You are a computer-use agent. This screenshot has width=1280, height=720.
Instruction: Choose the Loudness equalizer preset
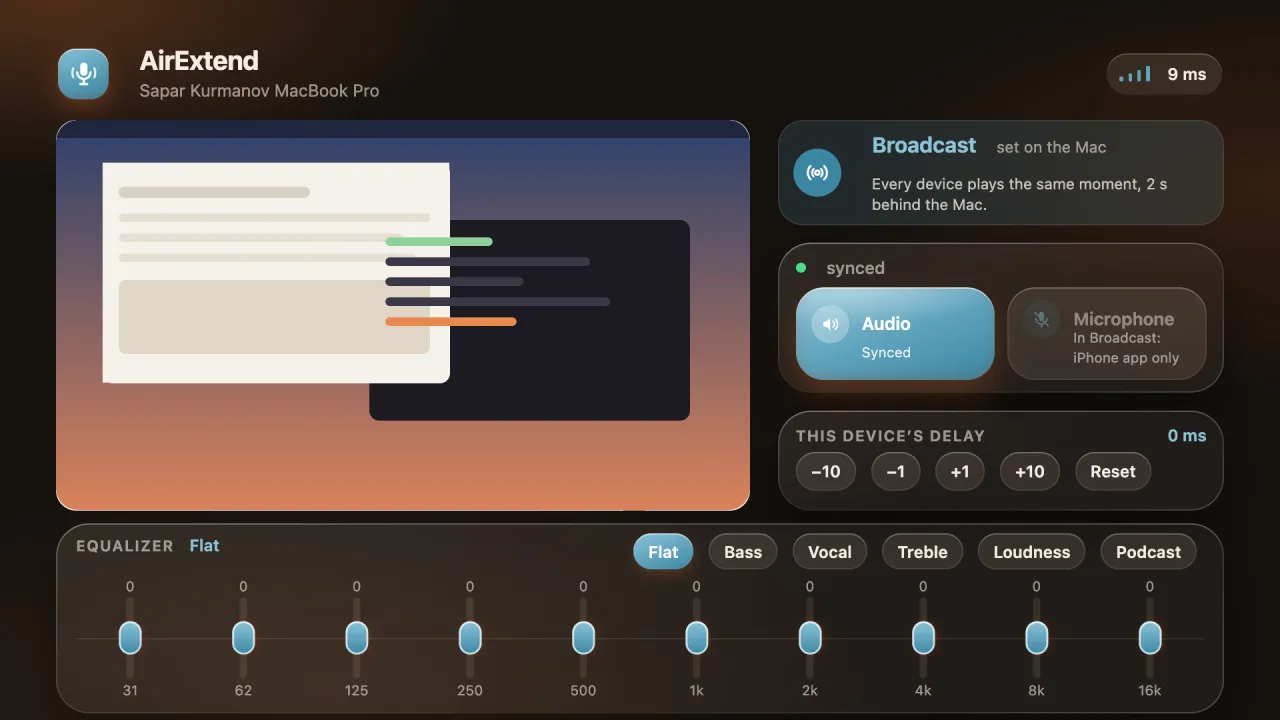pyautogui.click(x=1032, y=552)
